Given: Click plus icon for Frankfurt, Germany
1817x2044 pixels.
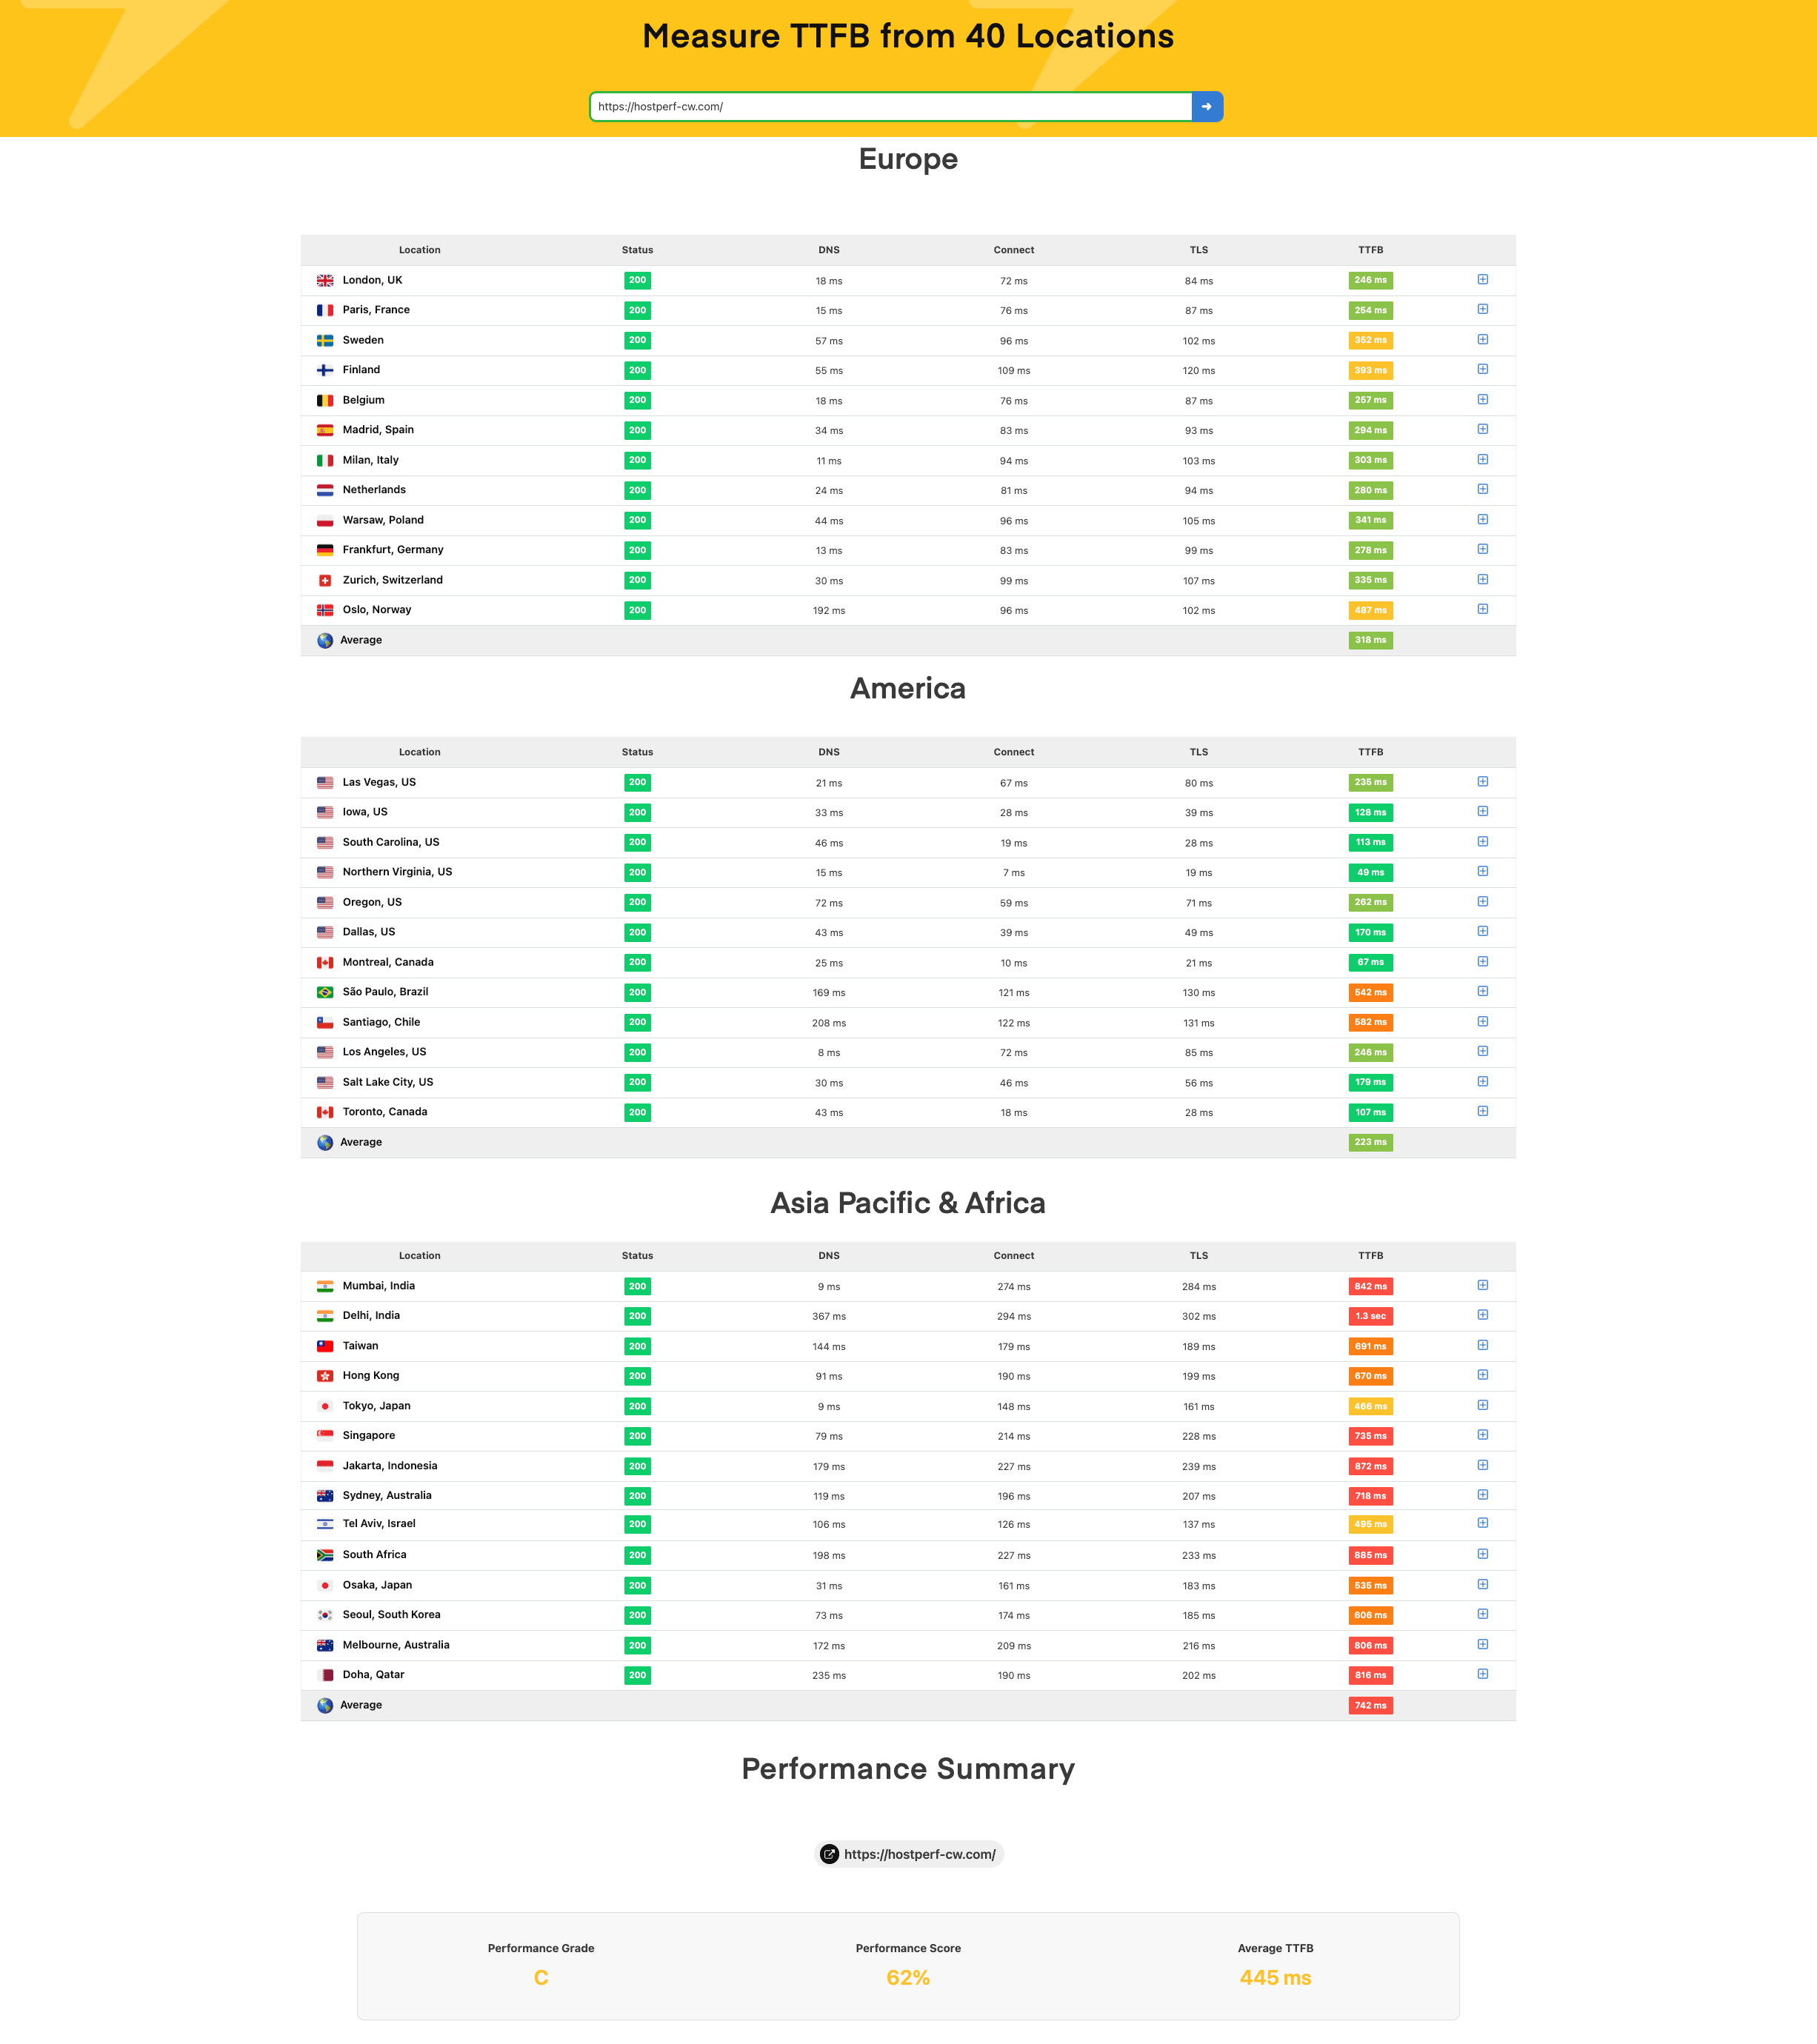Looking at the screenshot, I should tap(1482, 549).
